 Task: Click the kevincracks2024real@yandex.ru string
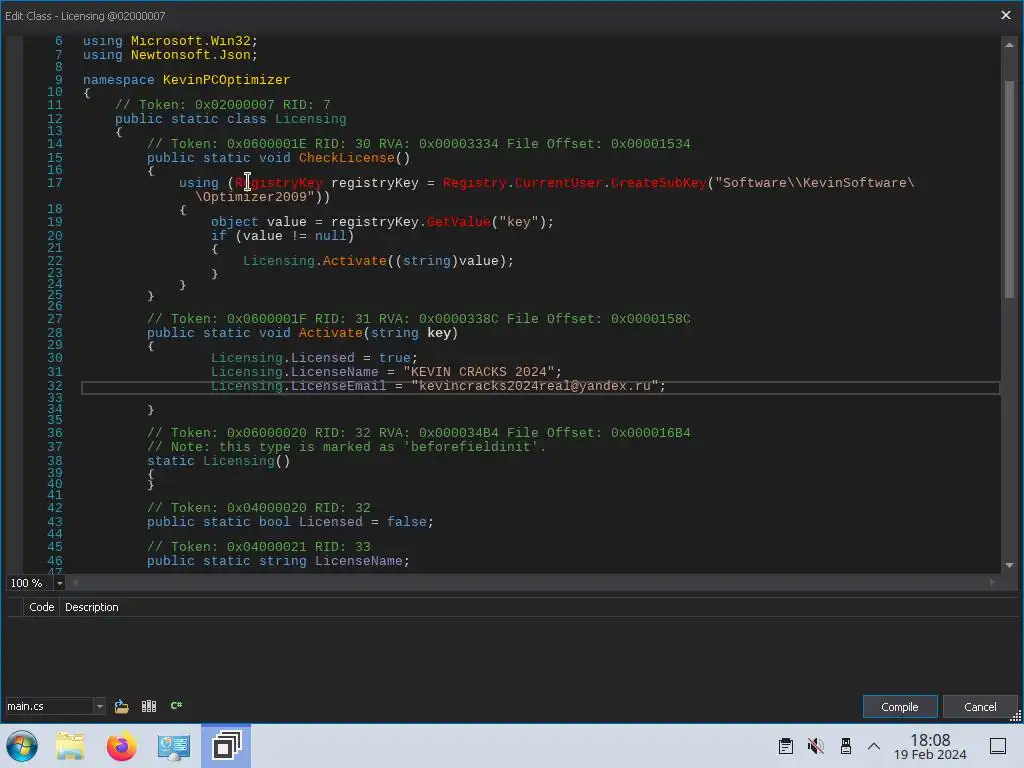pyautogui.click(x=534, y=386)
